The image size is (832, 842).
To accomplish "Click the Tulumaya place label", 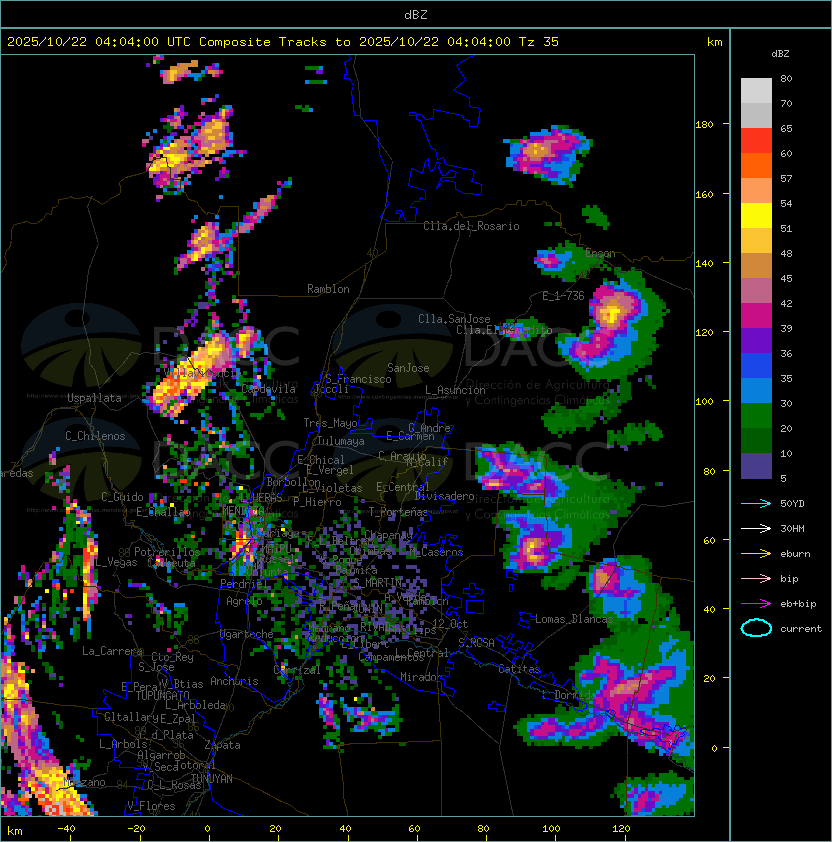I will (341, 441).
